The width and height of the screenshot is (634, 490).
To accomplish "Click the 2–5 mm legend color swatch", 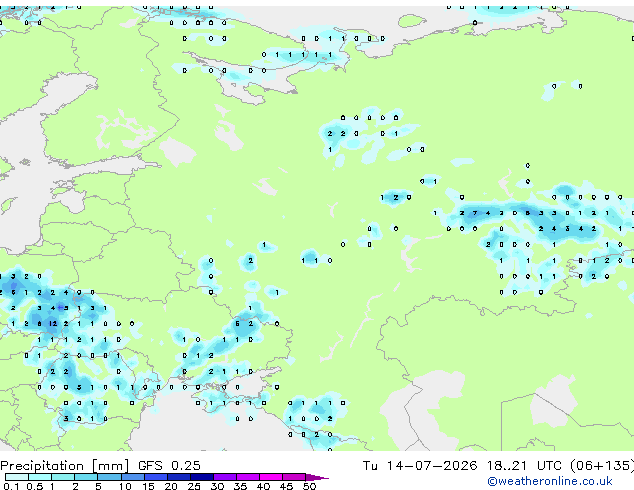I will pyautogui.click(x=86, y=477).
